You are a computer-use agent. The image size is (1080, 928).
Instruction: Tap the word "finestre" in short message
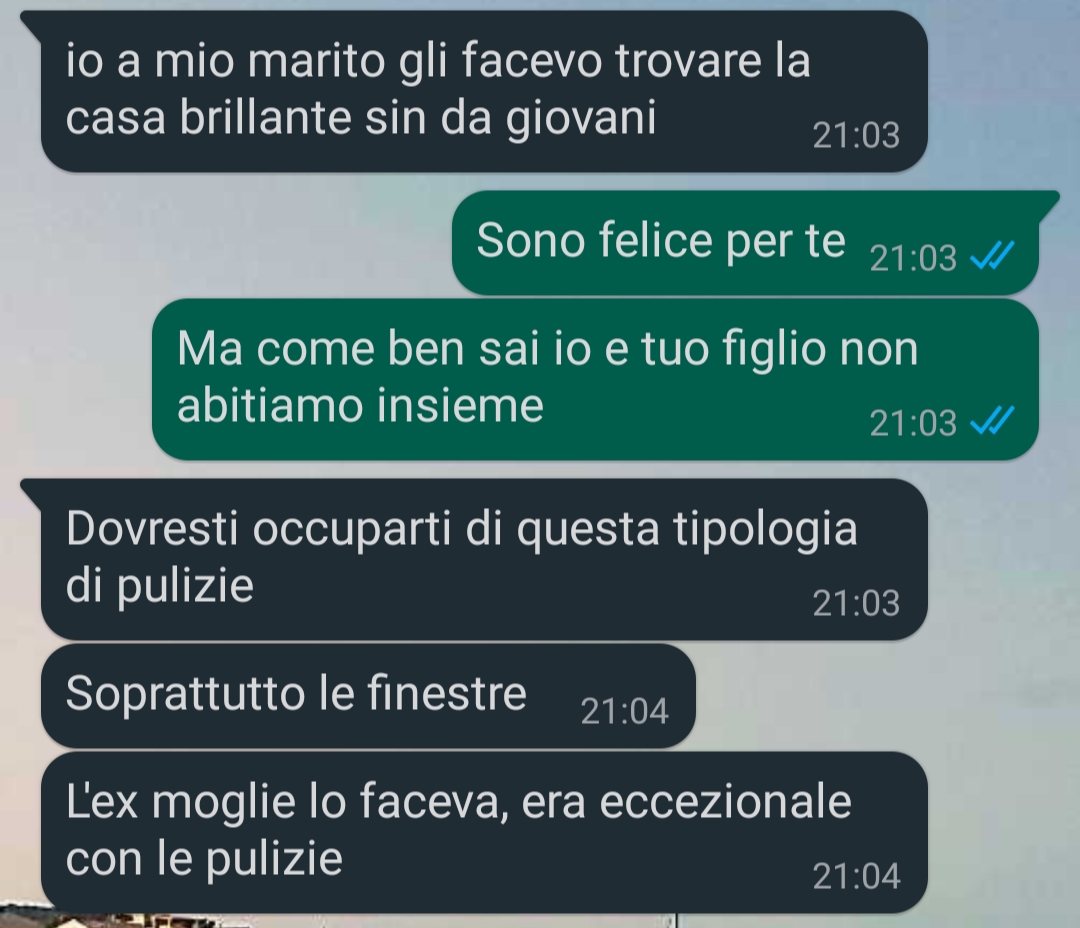446,693
